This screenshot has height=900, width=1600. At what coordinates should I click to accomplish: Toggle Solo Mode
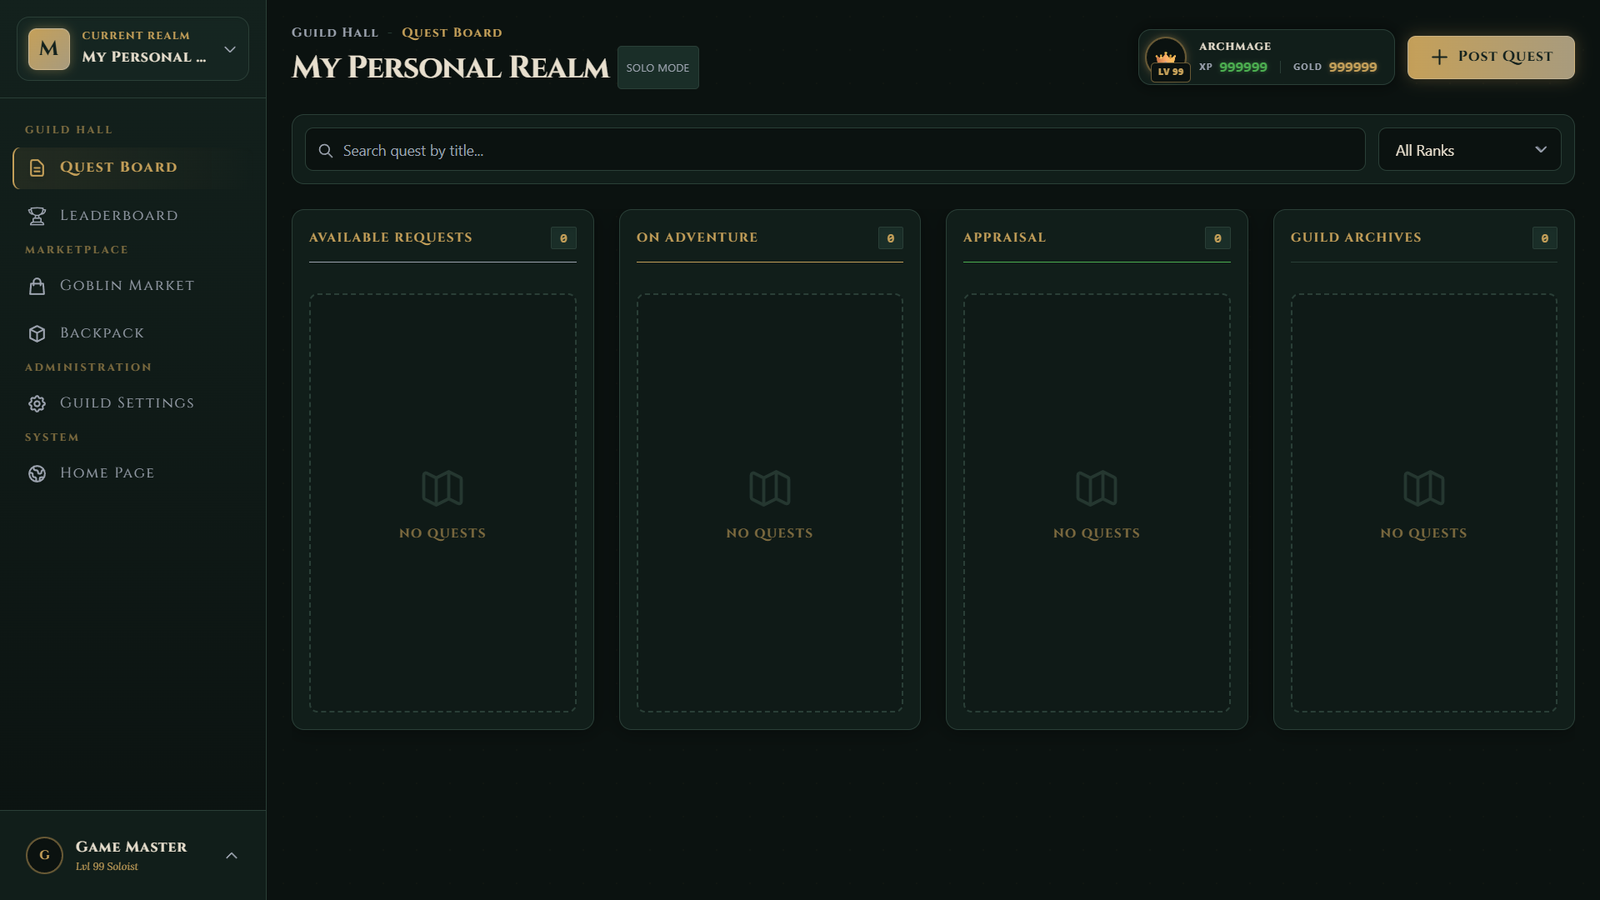pos(657,67)
